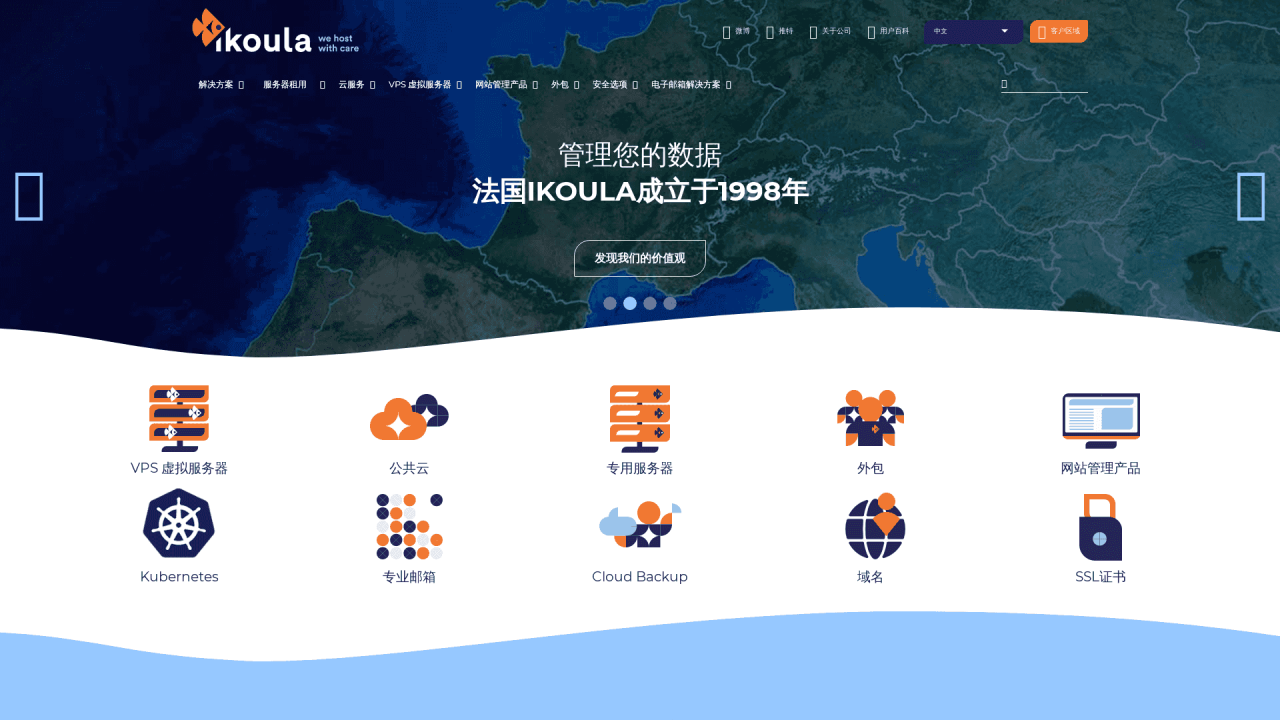Click the 外包 outsourcing team icon
Screen dimensions: 1280x720
[x=870, y=418]
